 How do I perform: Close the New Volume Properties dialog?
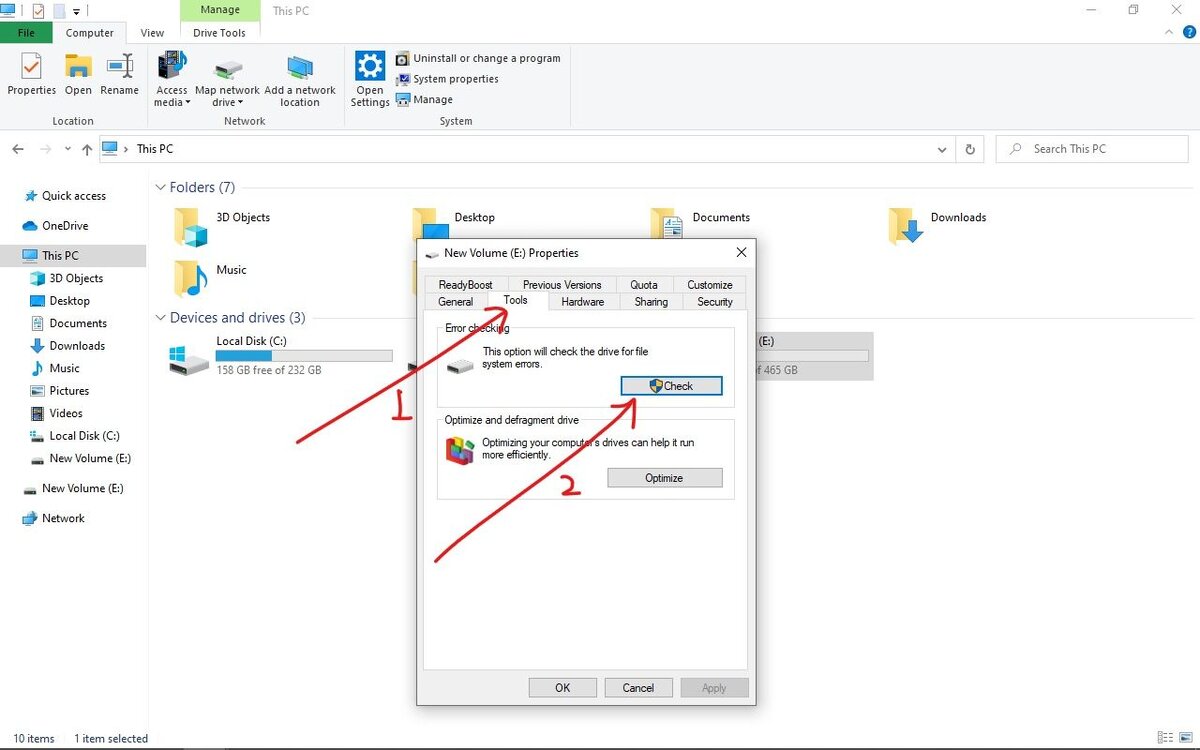pos(741,253)
